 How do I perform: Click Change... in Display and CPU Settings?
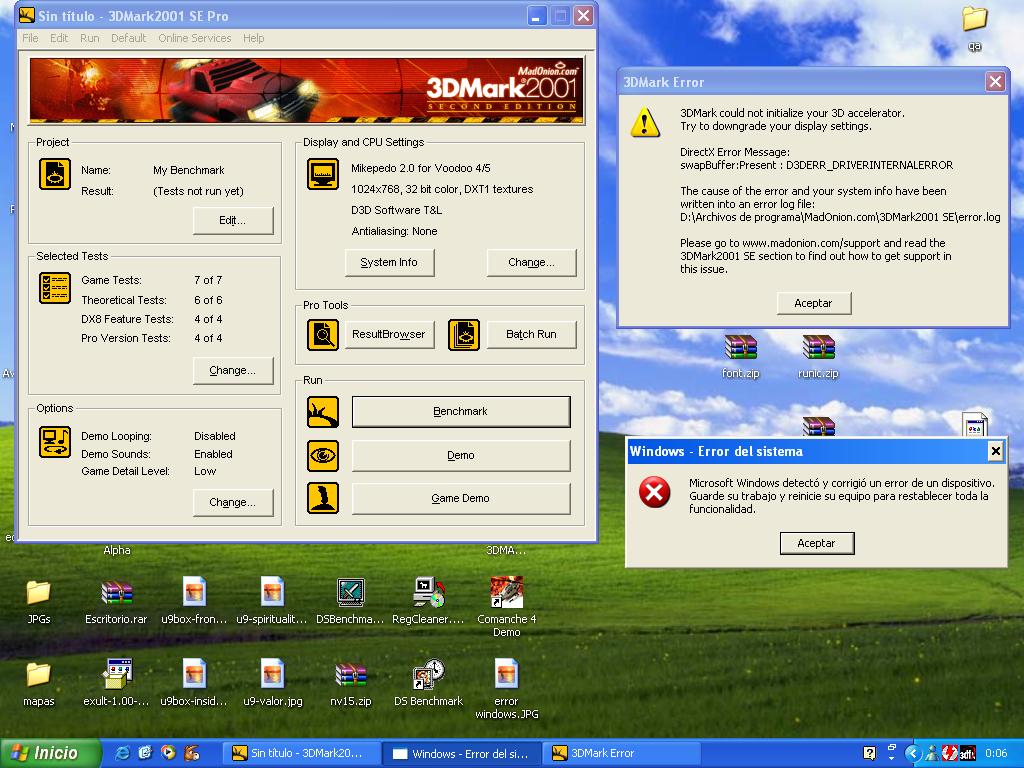(531, 263)
